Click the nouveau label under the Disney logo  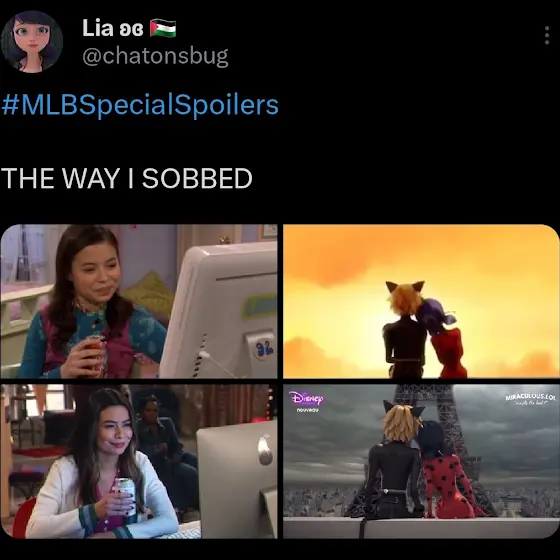pyautogui.click(x=305, y=410)
